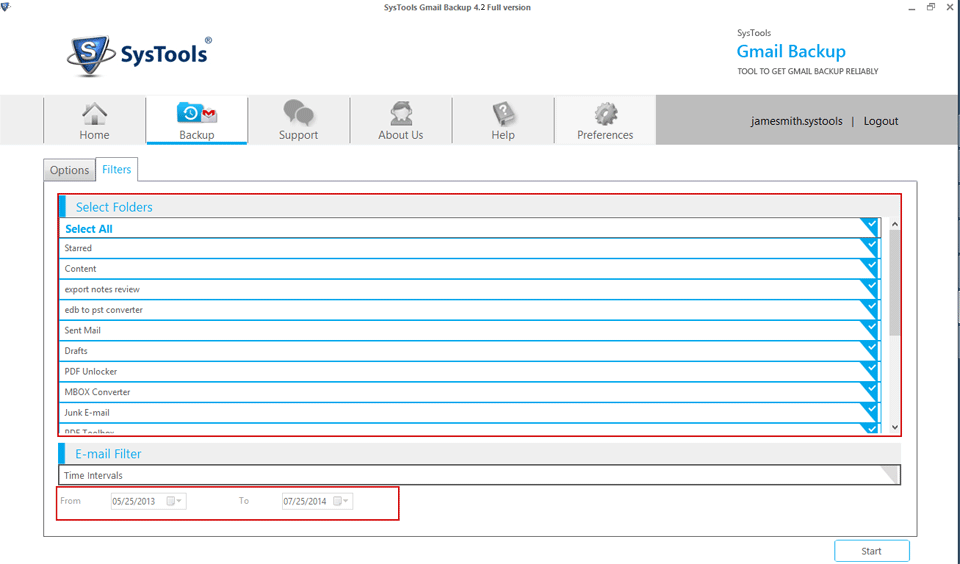Click the Home house icon
The height and width of the screenshot is (564, 960).
click(94, 114)
